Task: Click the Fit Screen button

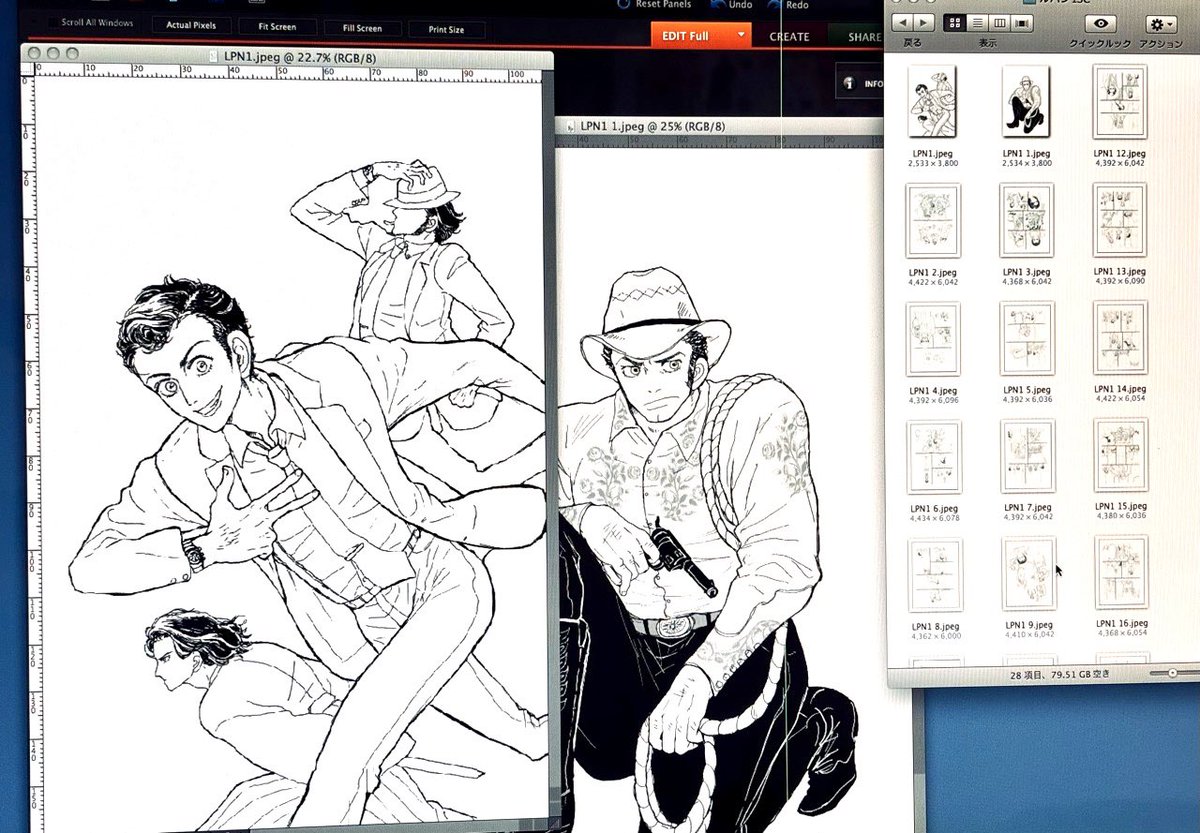Action: click(277, 27)
